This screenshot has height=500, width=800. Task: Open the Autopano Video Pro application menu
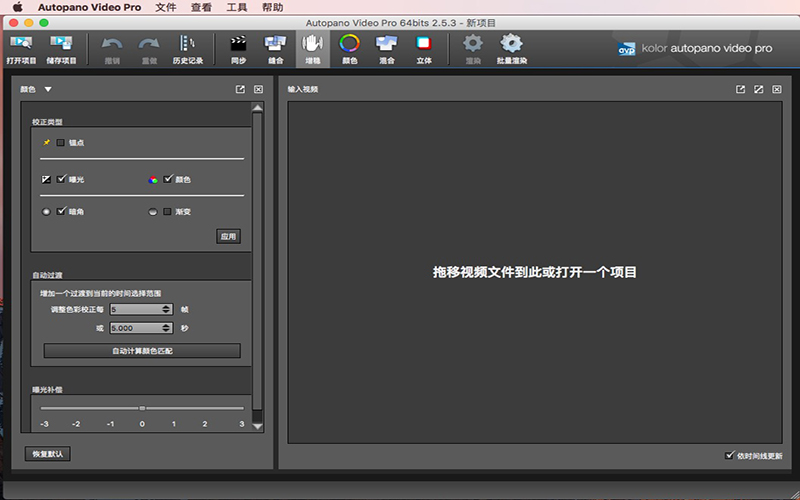(x=89, y=7)
